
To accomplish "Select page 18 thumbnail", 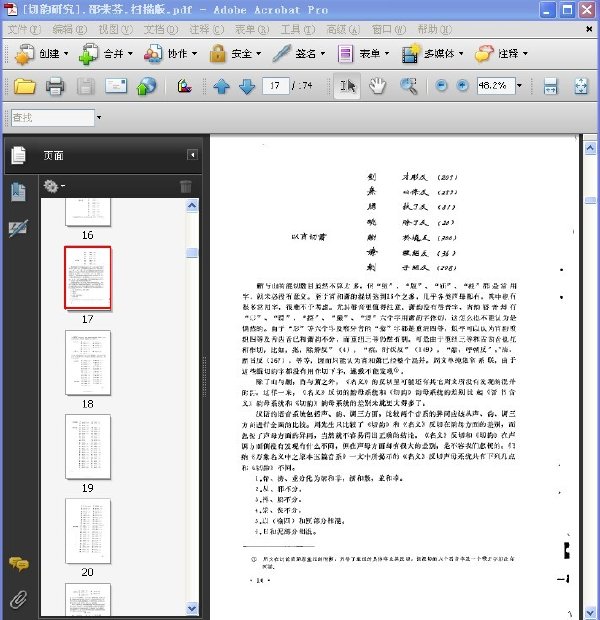I will [88, 363].
